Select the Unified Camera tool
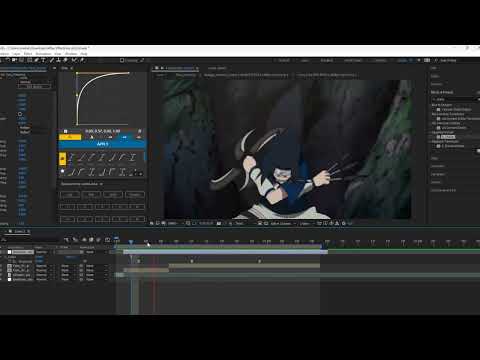Screen dimensions: 480x360 pyautogui.click(x=14, y=60)
